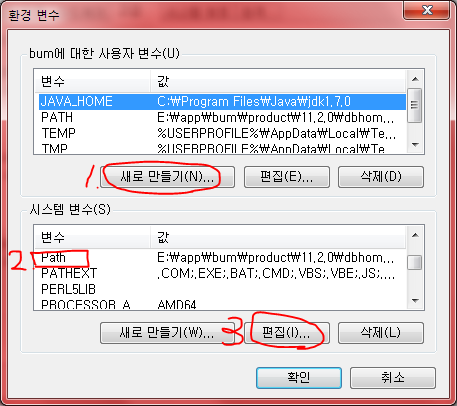This screenshot has width=457, height=406.
Task: Select the PATH user variable row
Action: [x=222, y=117]
